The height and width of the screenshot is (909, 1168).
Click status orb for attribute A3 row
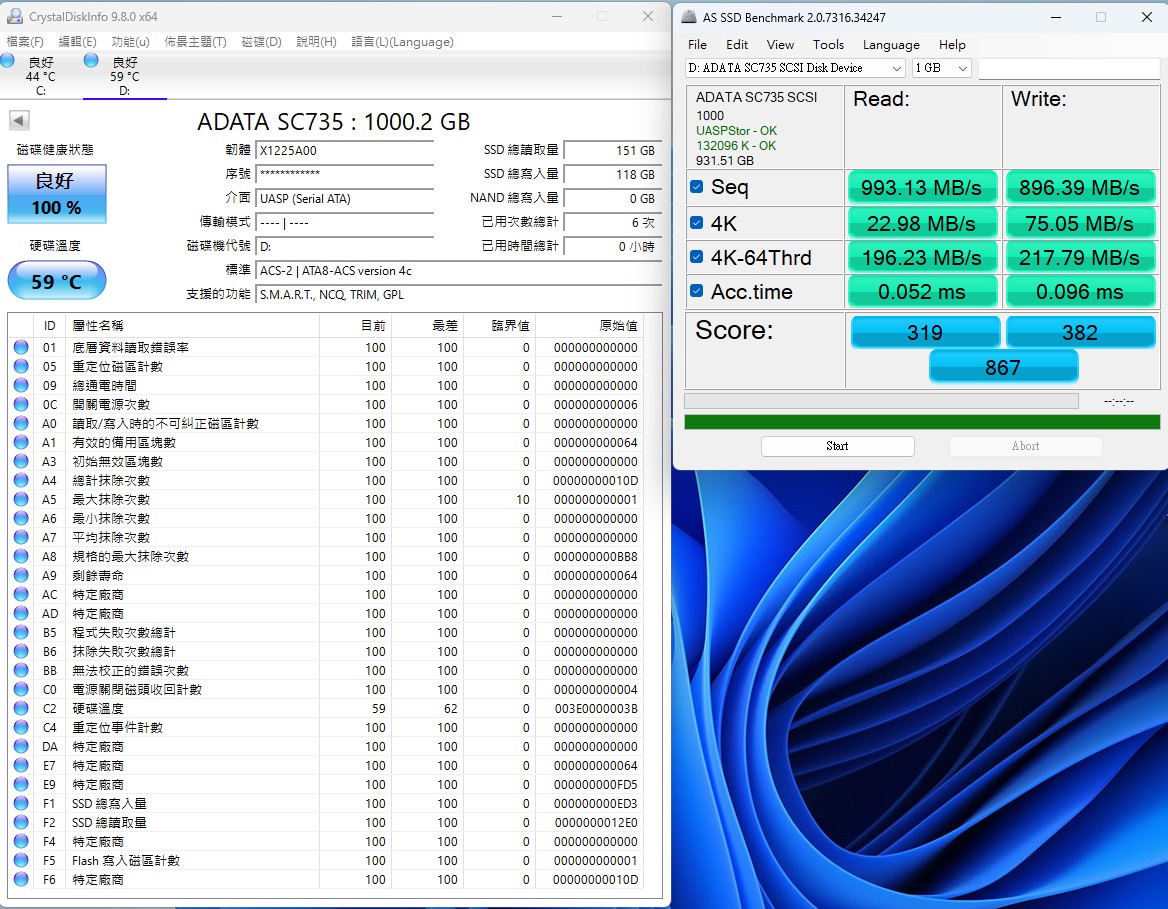[21, 461]
